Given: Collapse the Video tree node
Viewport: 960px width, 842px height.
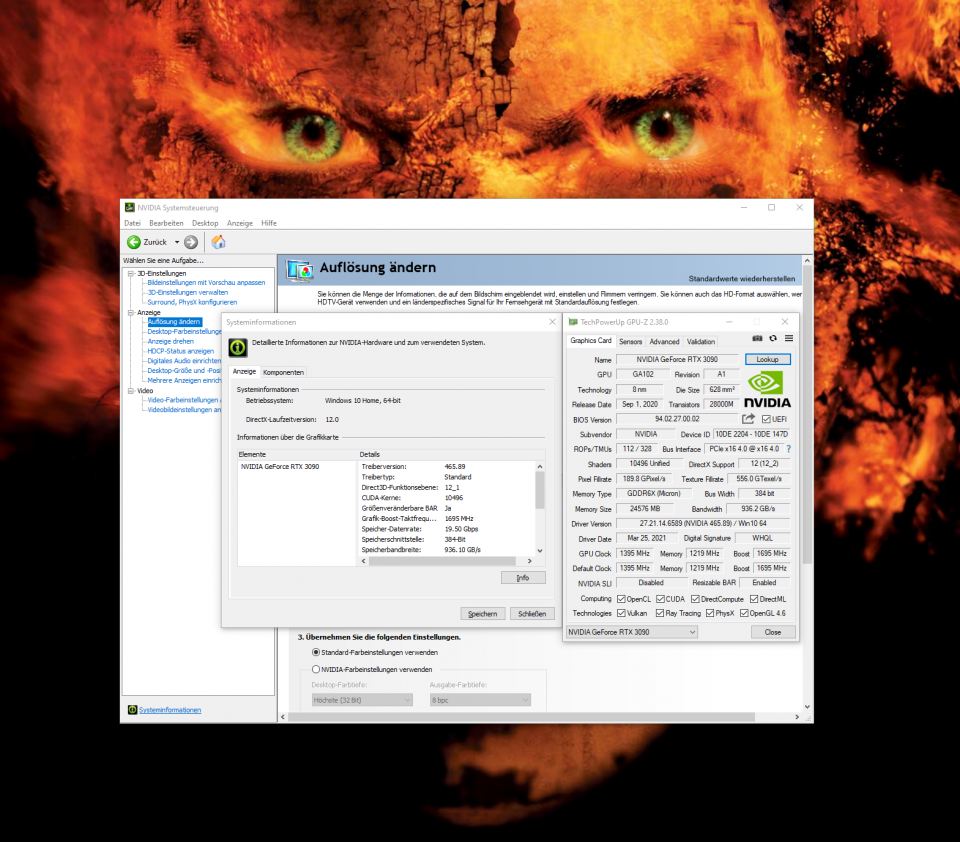Looking at the screenshot, I should point(130,391).
